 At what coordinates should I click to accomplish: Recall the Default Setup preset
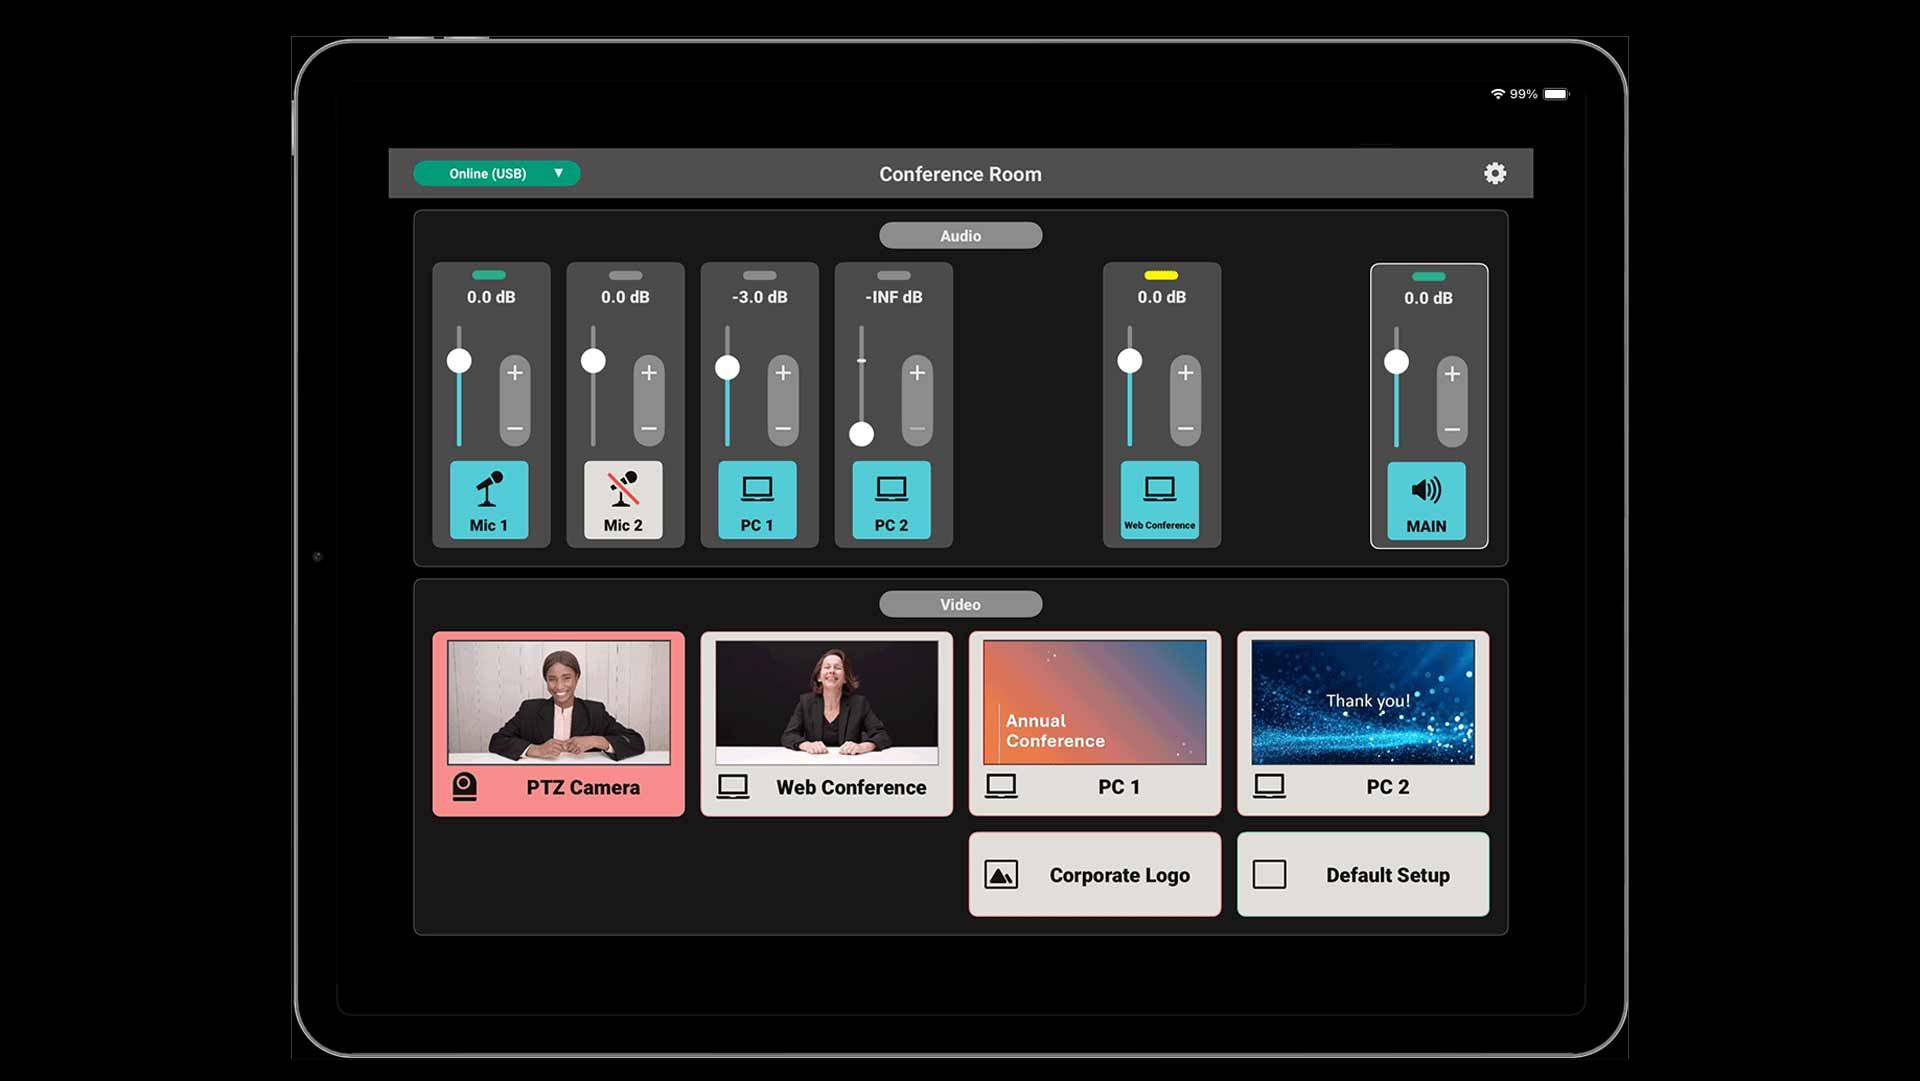coord(1362,874)
